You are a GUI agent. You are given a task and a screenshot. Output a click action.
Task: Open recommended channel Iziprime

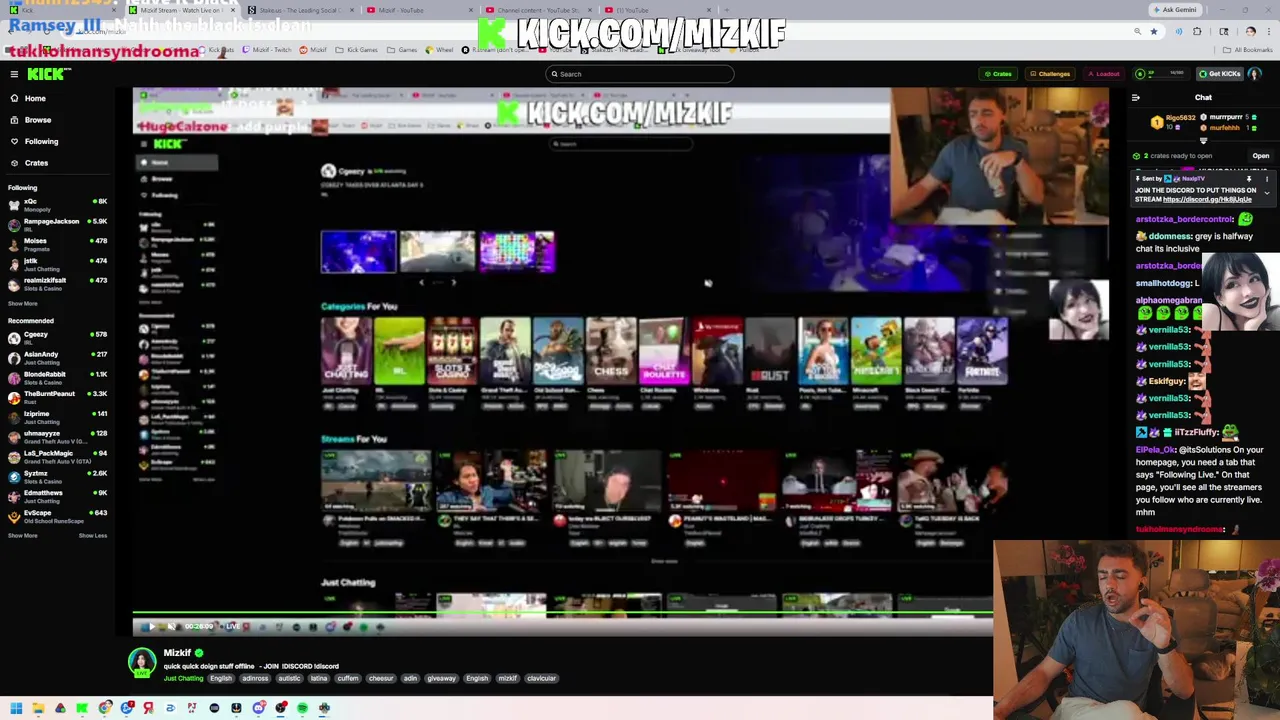58,416
